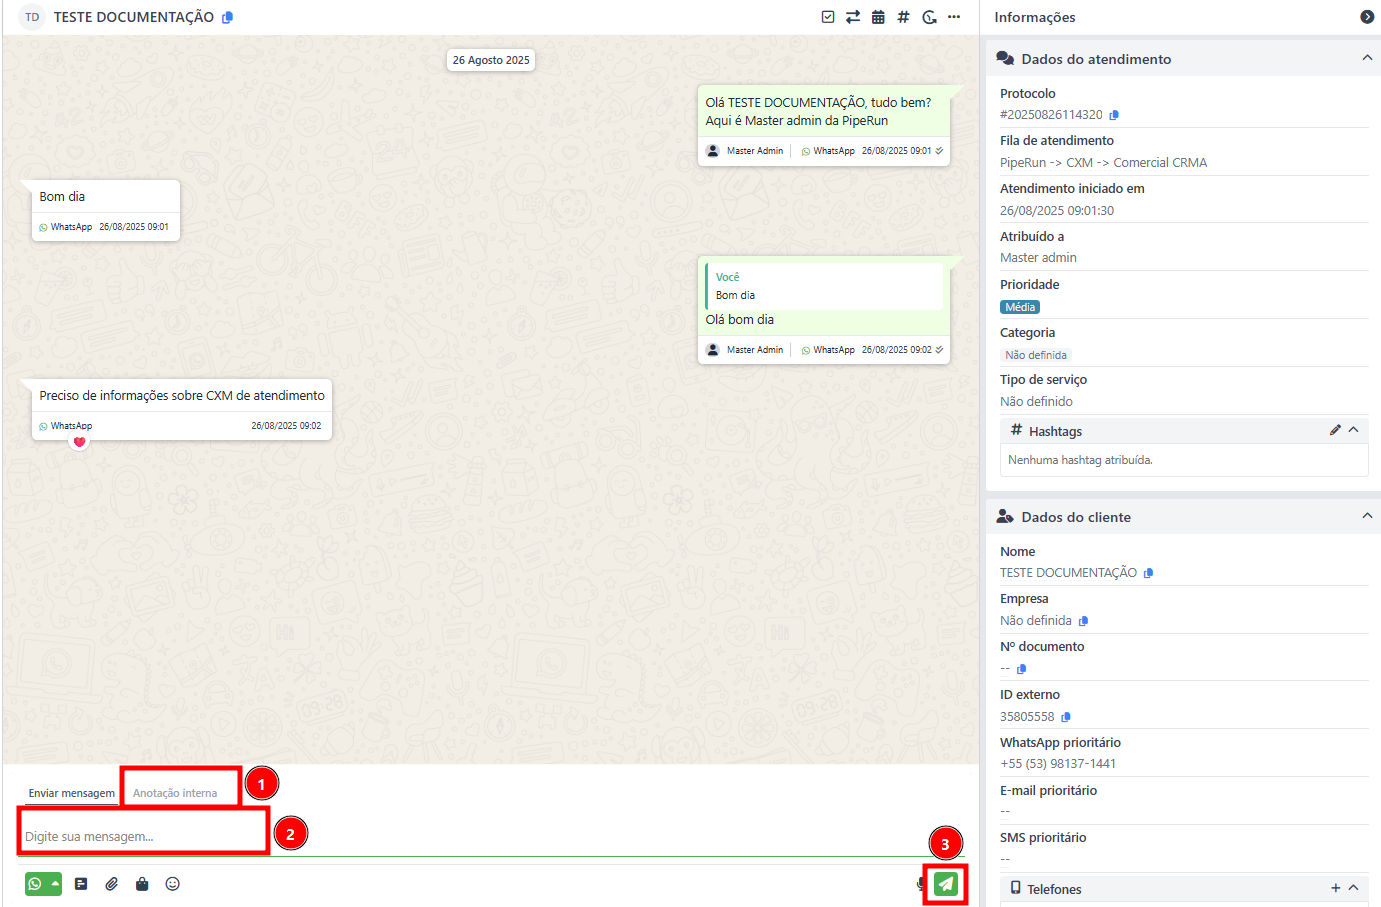
Task: Open the emoji picker
Action: [172, 884]
